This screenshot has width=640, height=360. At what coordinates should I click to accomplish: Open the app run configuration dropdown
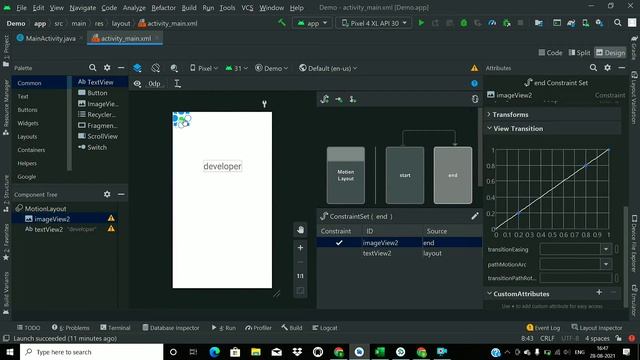tap(312, 23)
